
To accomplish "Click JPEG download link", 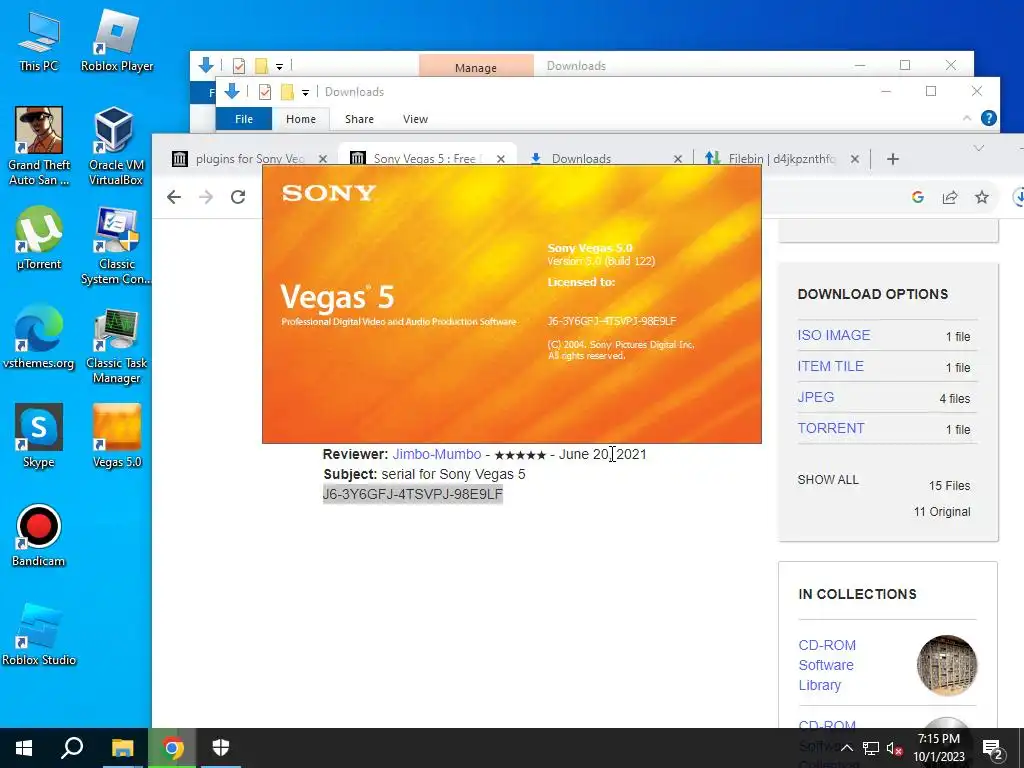I will [815, 397].
